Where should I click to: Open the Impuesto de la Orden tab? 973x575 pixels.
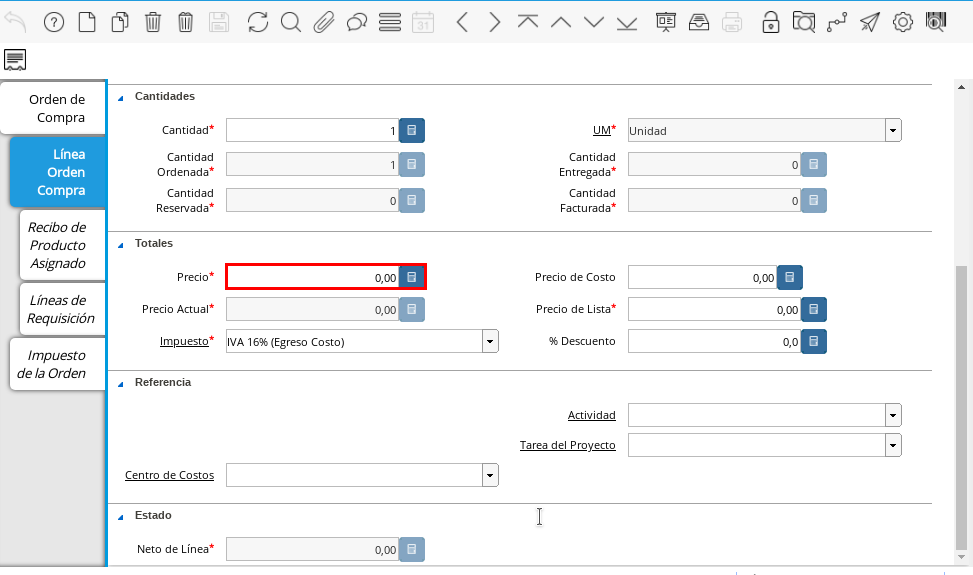(57, 364)
